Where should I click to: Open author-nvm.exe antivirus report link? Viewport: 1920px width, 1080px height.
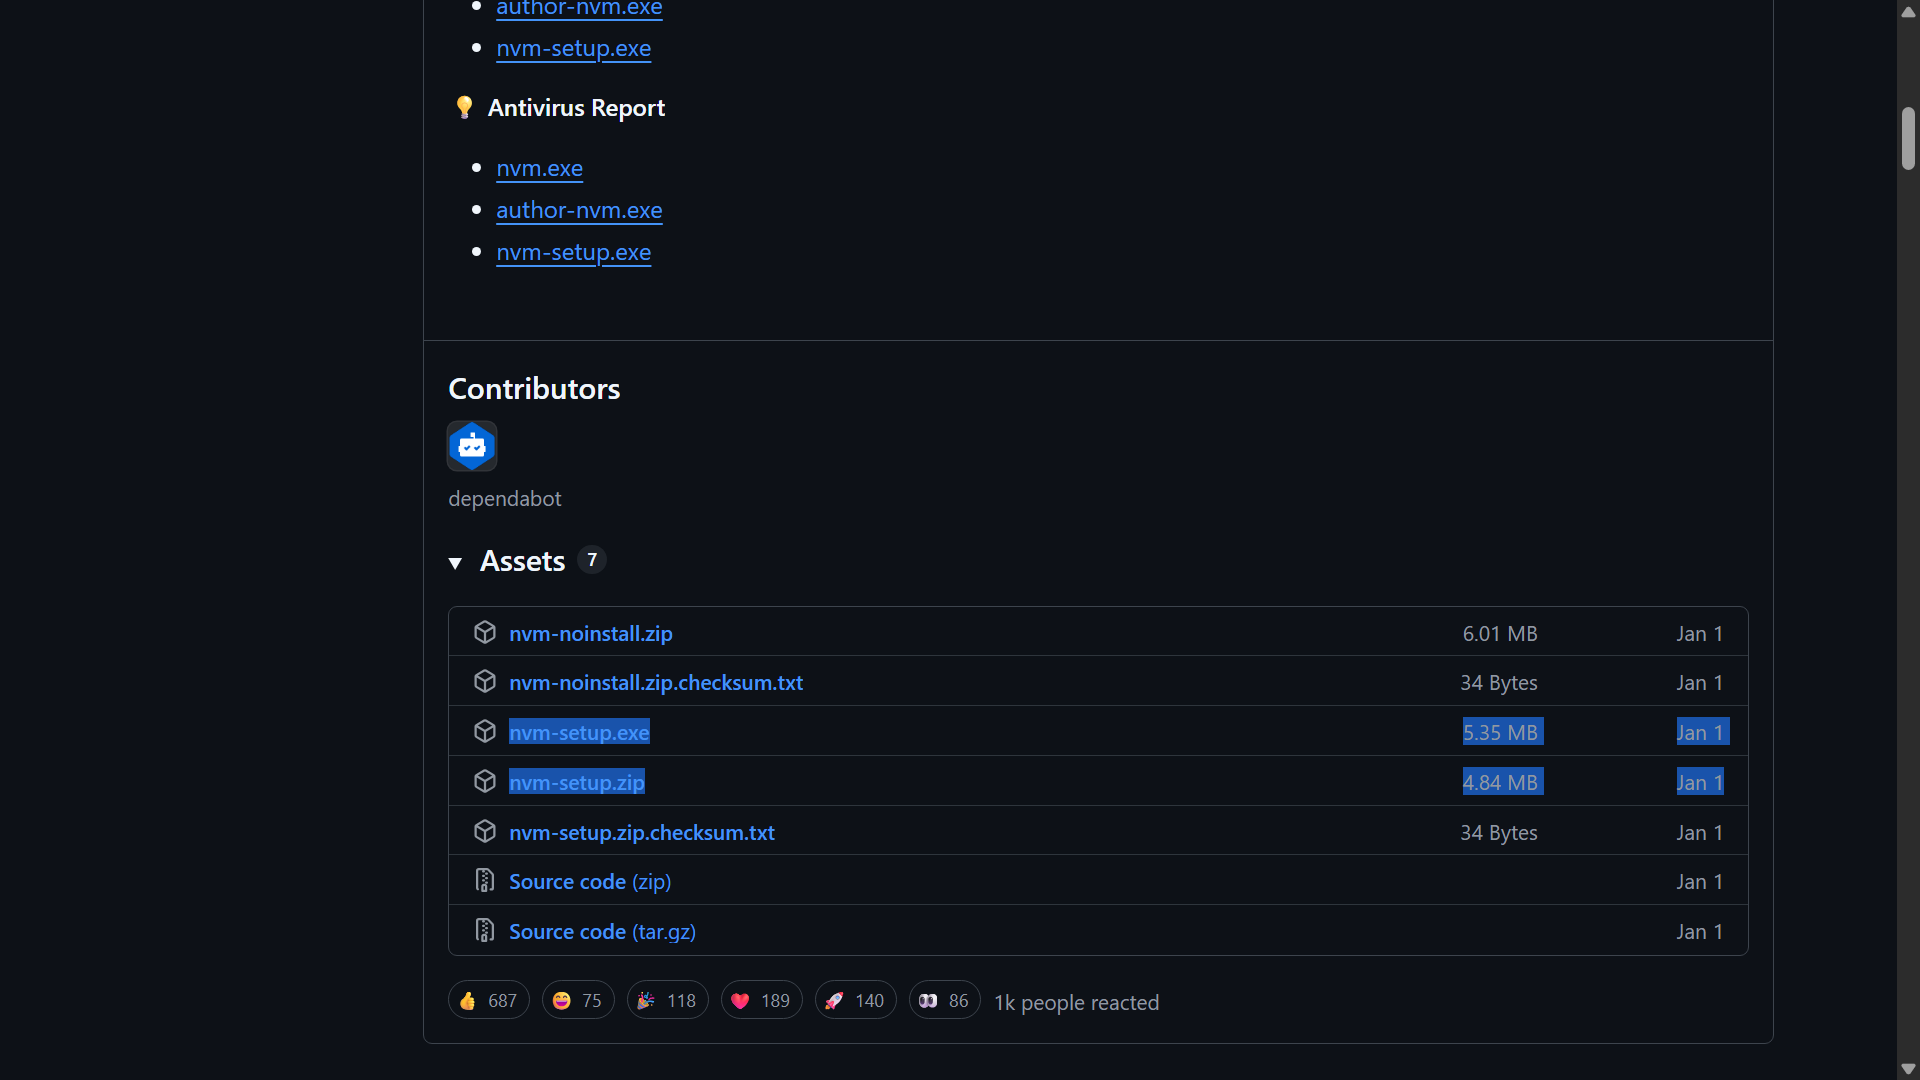[579, 211]
